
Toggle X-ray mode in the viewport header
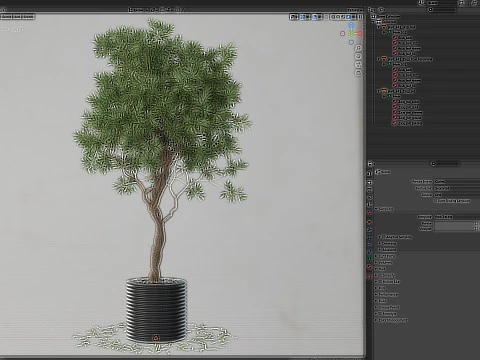(326, 17)
